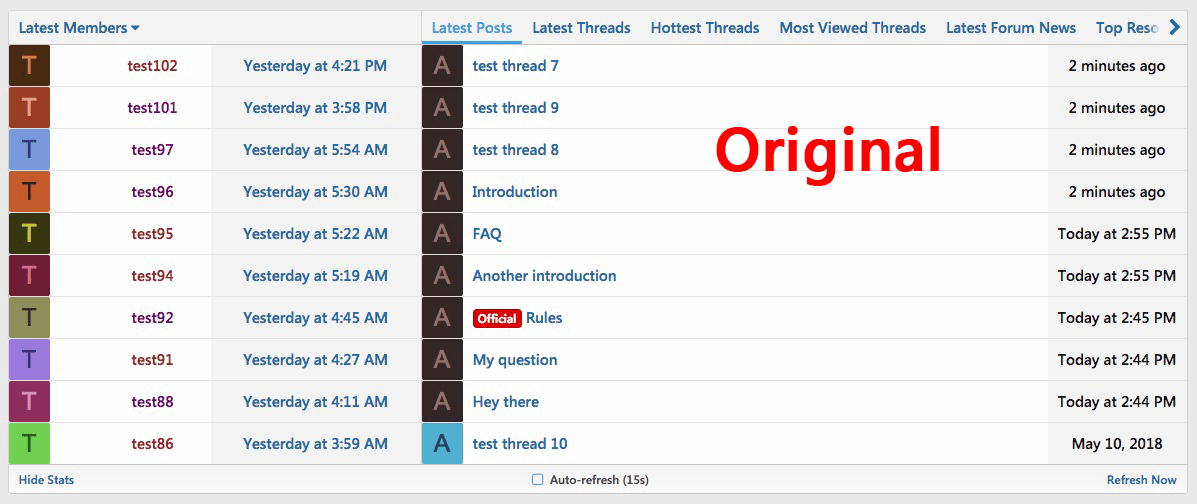Switch to the Most Viewed Threads tab
Image resolution: width=1197 pixels, height=504 pixels.
click(852, 28)
